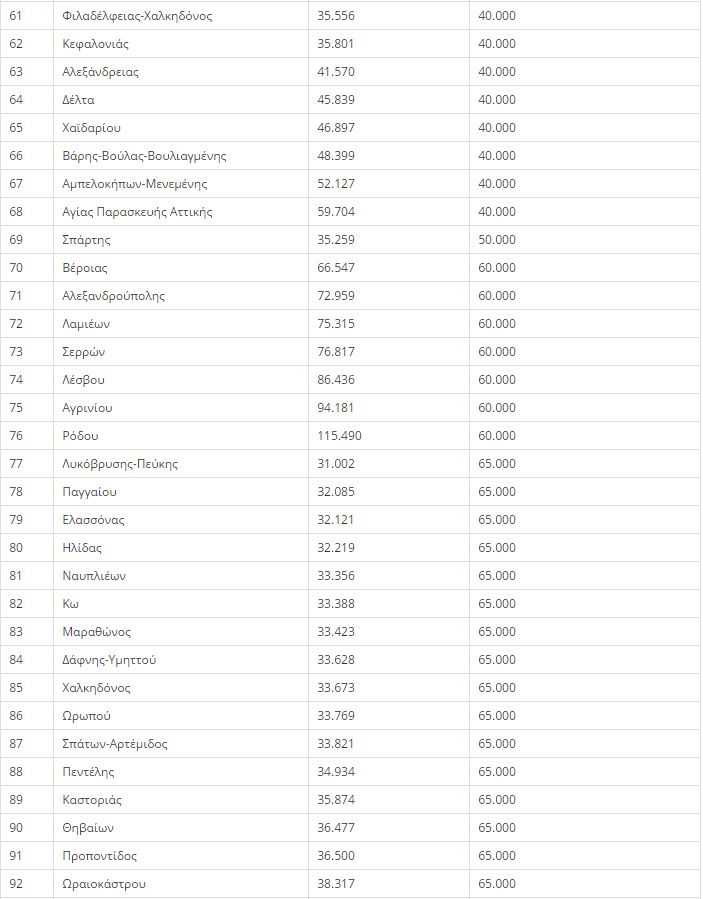
Task: Click the Λυκόβρυσης-Πεύκης cell
Action: 181,464
